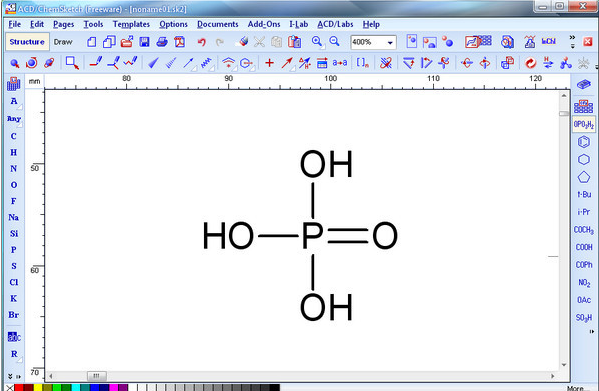
Task: Click the red plus reaction tool
Action: pyautogui.click(x=269, y=63)
